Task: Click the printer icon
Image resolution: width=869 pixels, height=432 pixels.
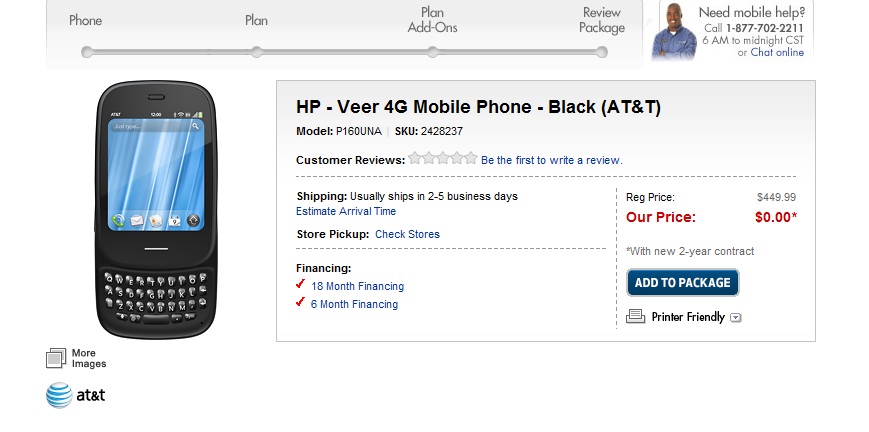Action: (635, 317)
